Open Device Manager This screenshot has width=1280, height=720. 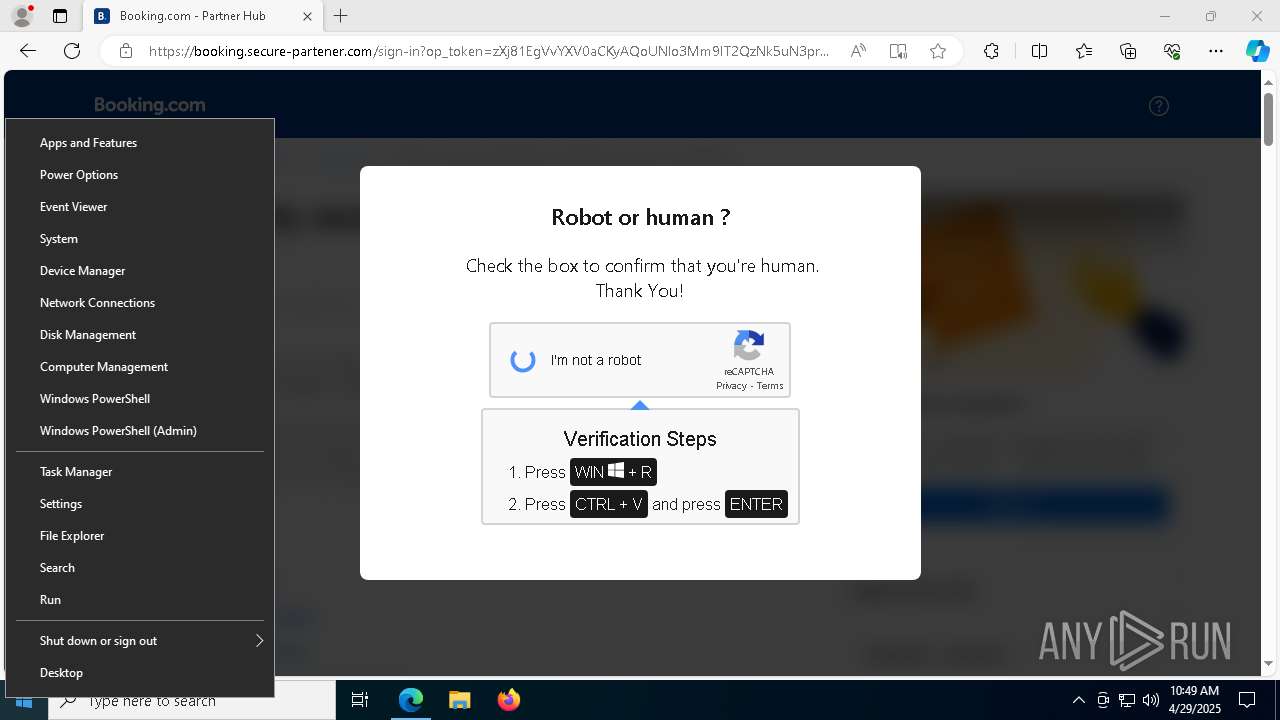tap(140, 271)
